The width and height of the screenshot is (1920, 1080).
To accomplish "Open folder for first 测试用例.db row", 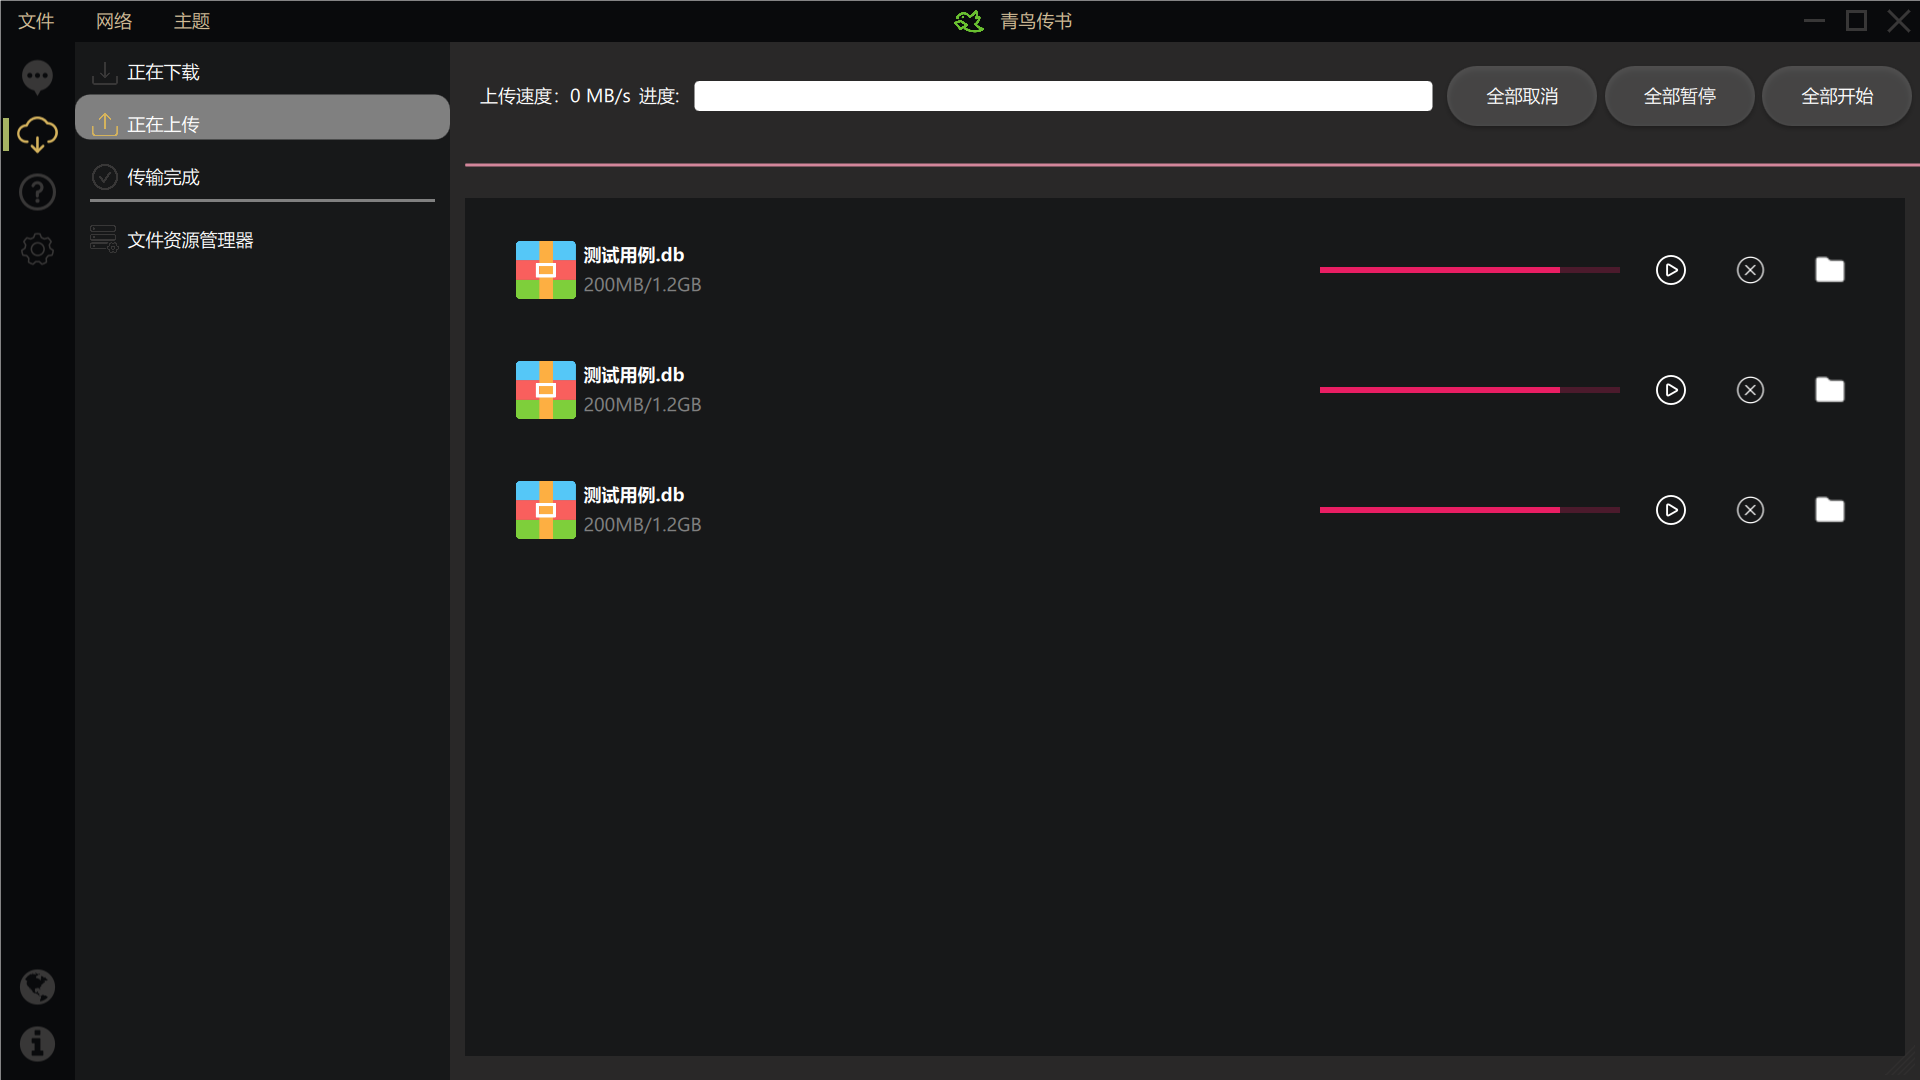I will point(1830,270).
